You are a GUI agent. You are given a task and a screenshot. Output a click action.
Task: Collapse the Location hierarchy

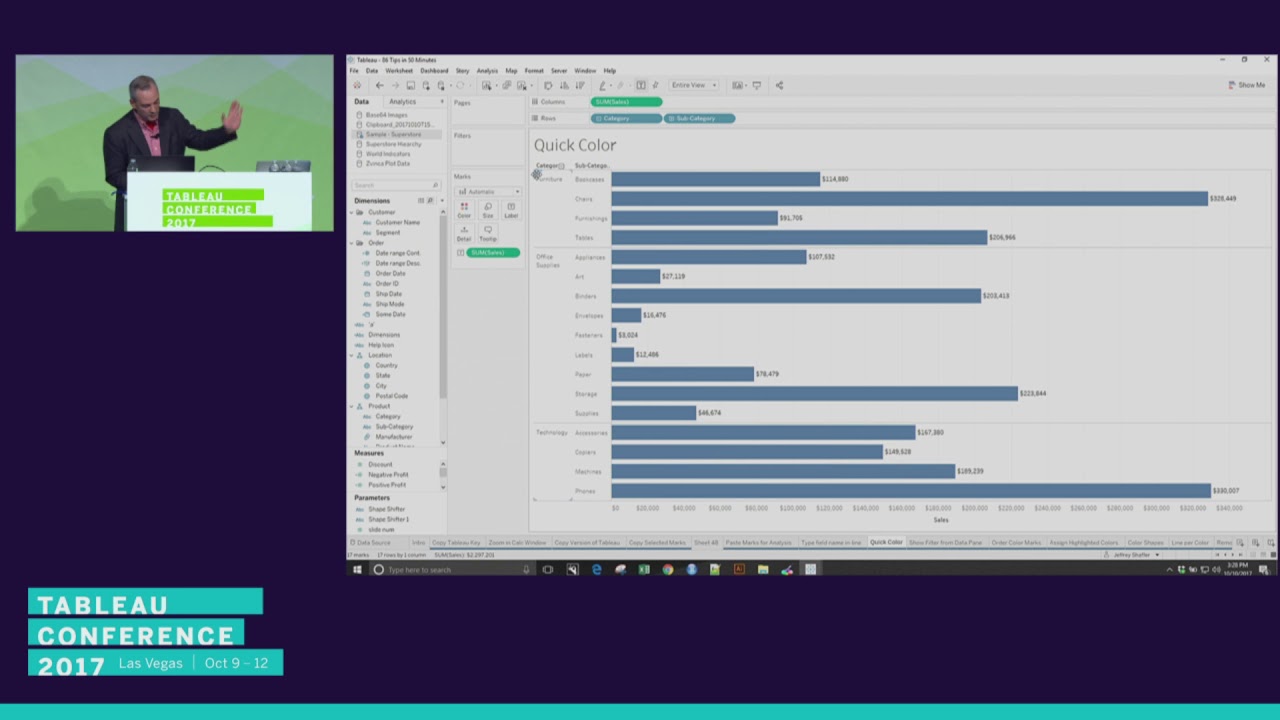pyautogui.click(x=352, y=355)
